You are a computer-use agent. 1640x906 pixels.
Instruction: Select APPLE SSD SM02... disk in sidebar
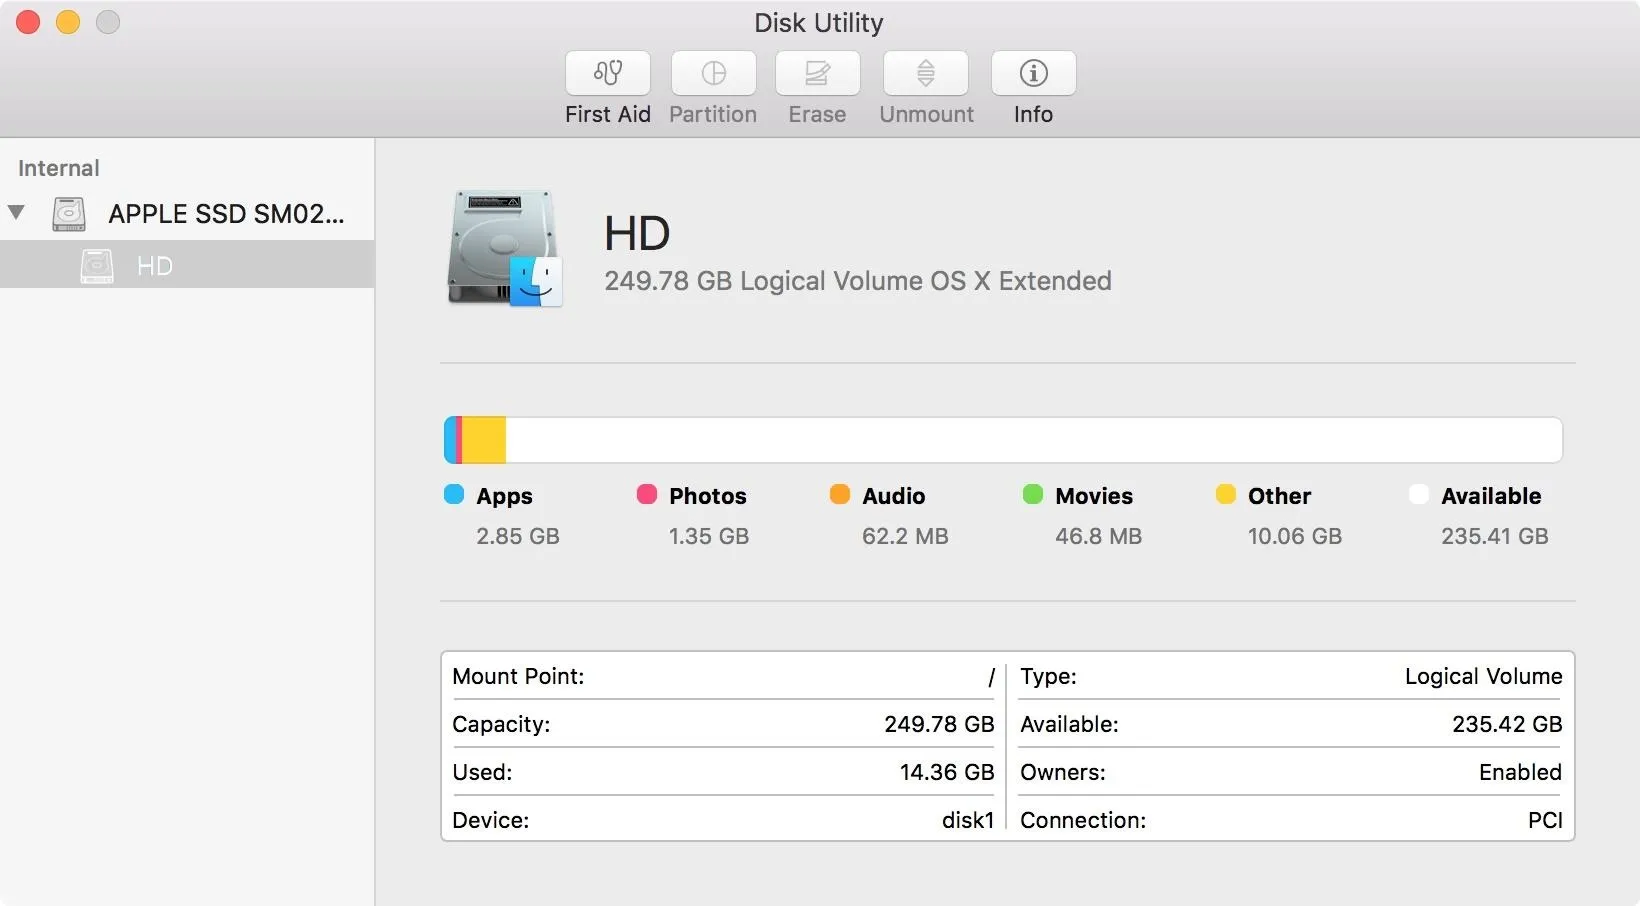click(187, 214)
